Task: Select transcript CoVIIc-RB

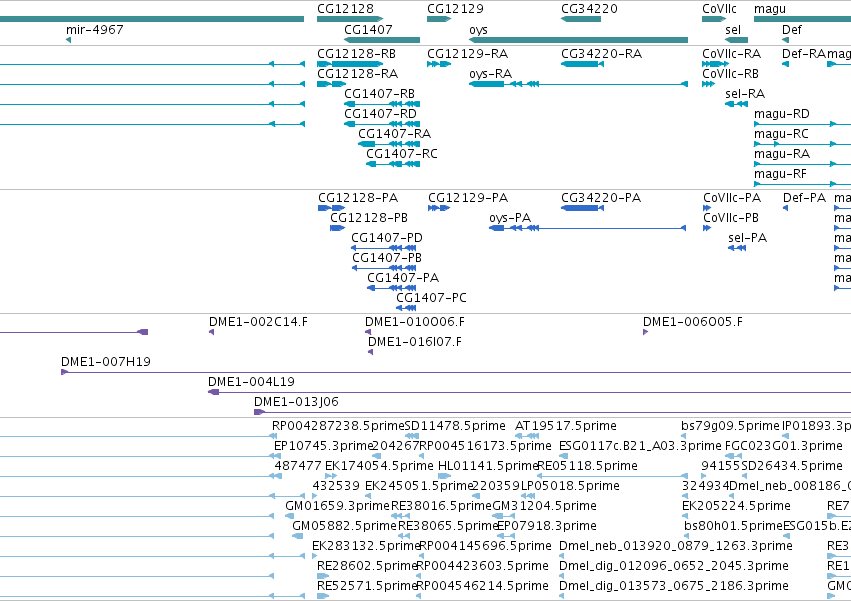Action: click(x=708, y=84)
